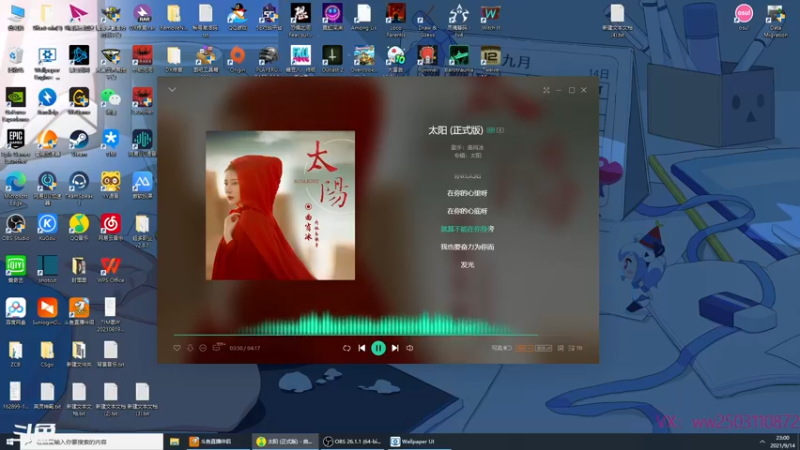
Task: Open QQ音乐 desktop shortcut
Action: [79, 228]
